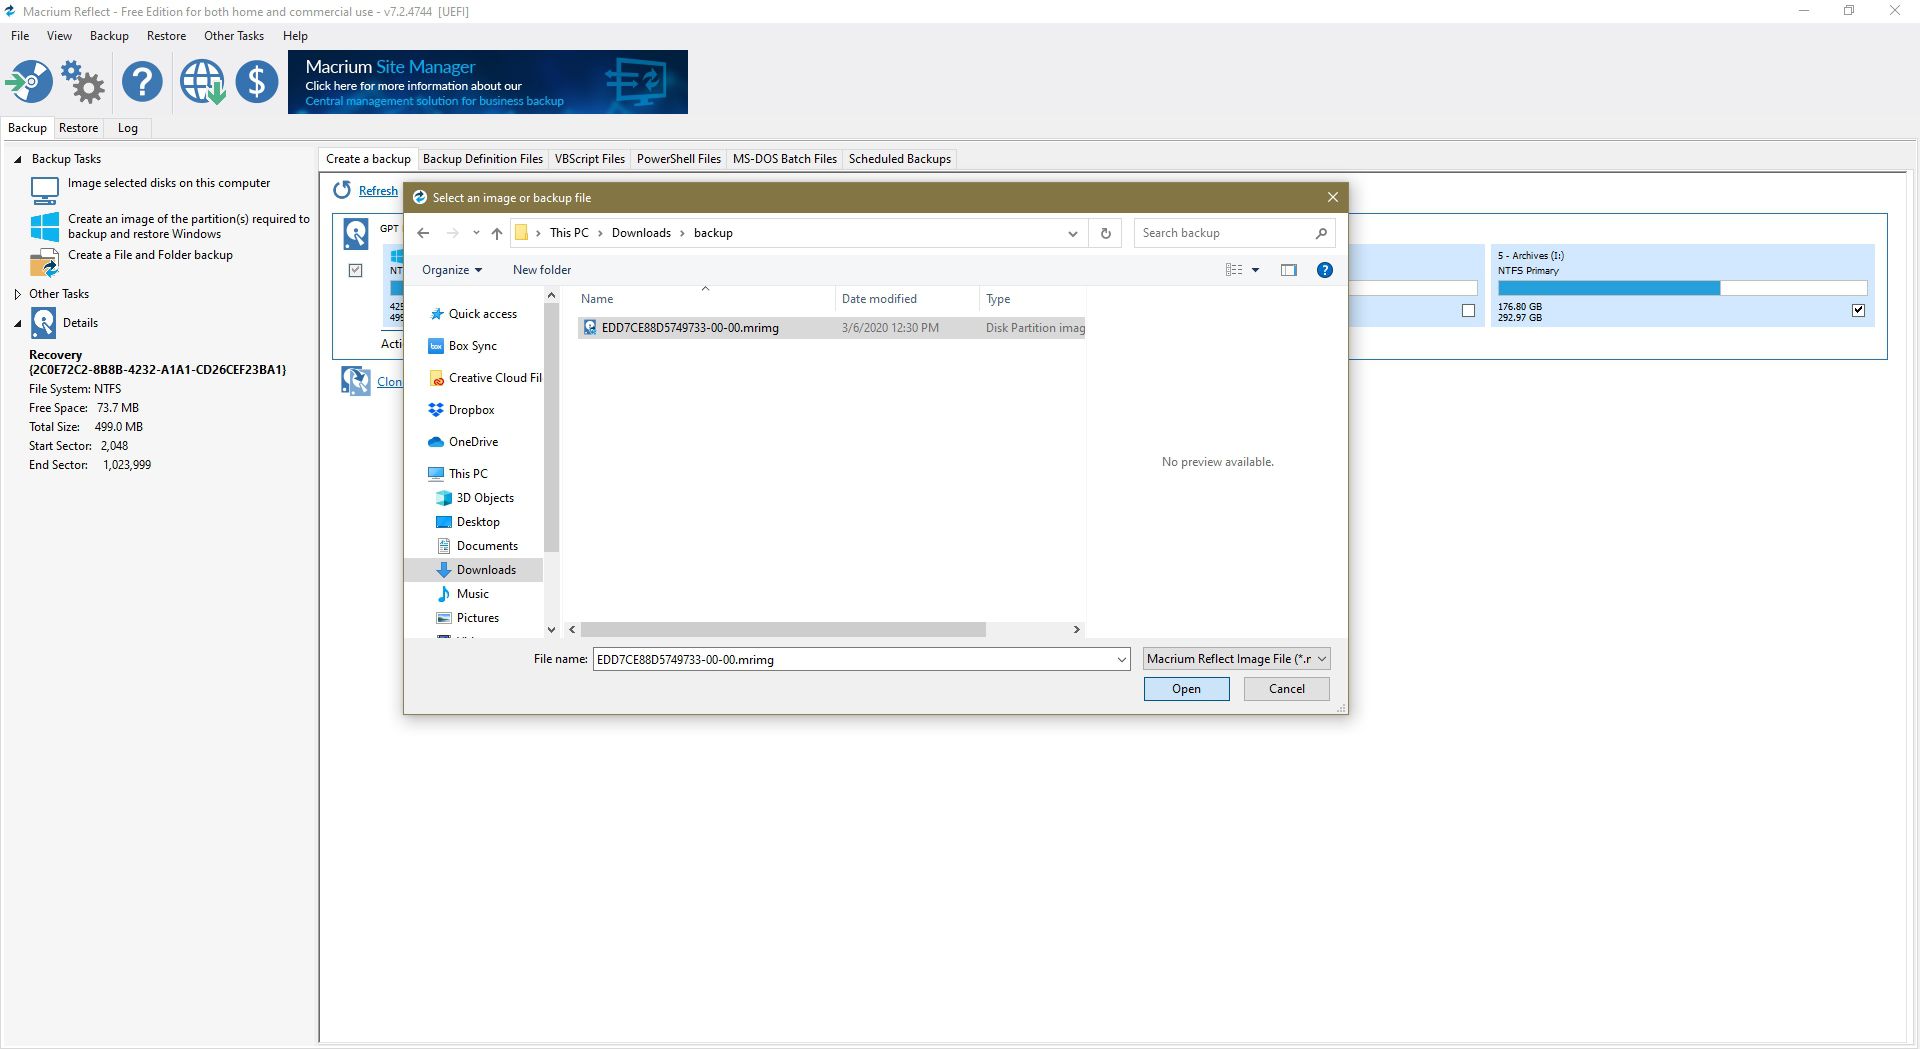
Task: Open the Macrium Site Manager banner
Action: coord(488,82)
